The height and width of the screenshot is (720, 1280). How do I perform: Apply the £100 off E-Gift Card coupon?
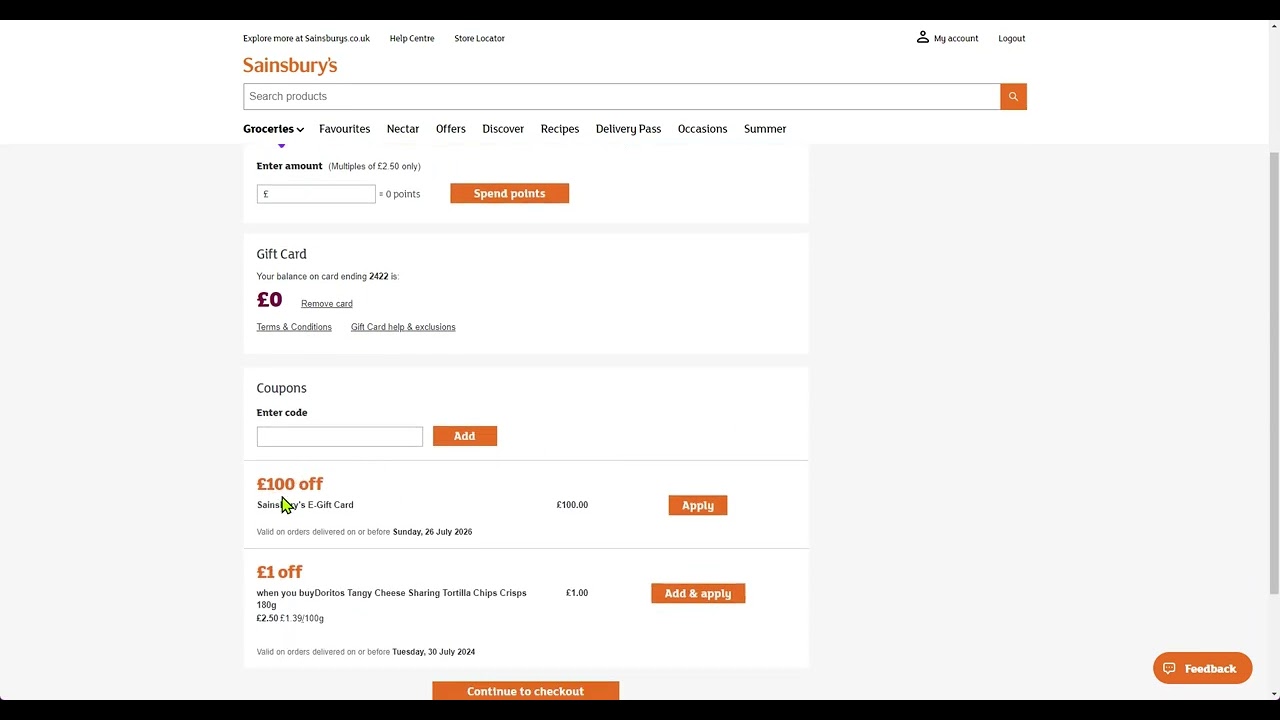point(698,505)
